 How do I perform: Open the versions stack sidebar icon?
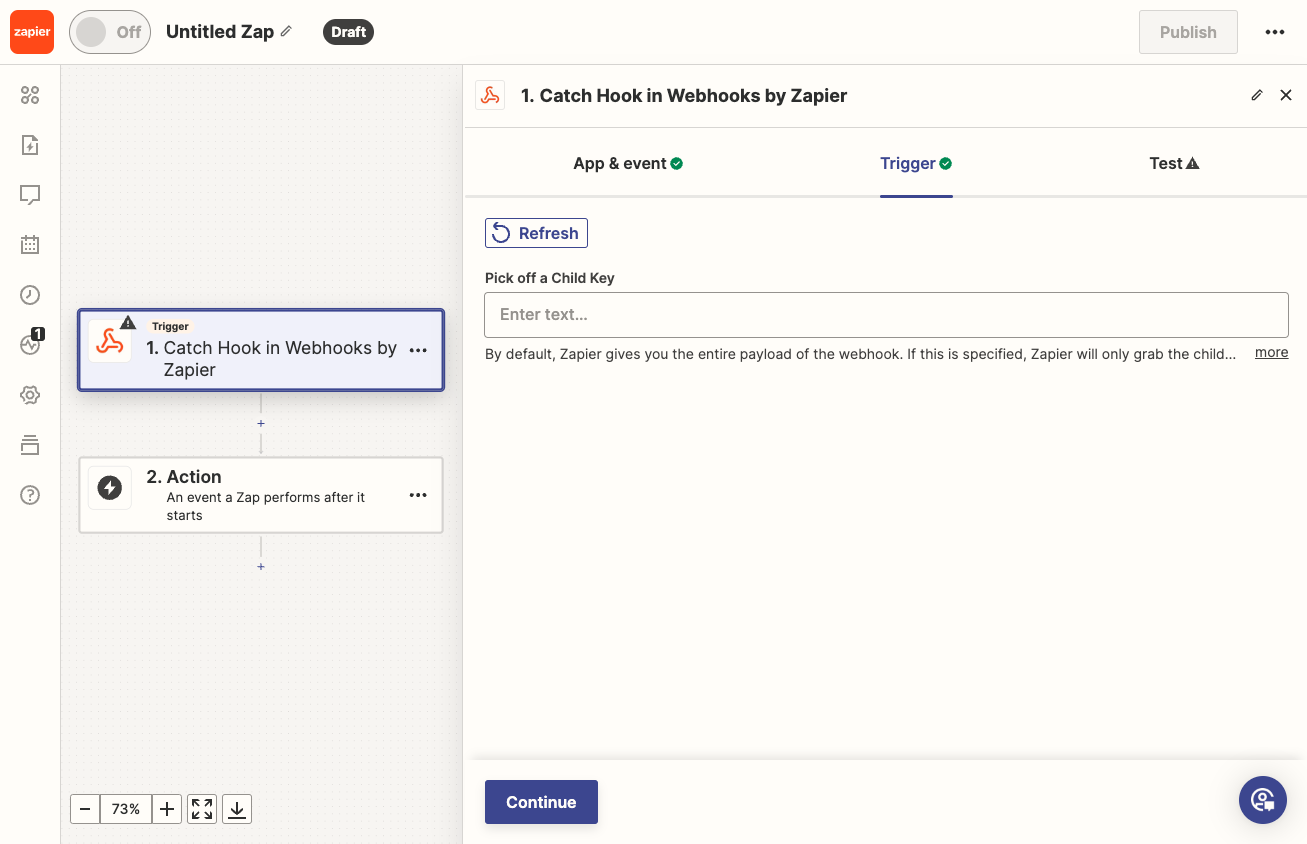(x=30, y=445)
